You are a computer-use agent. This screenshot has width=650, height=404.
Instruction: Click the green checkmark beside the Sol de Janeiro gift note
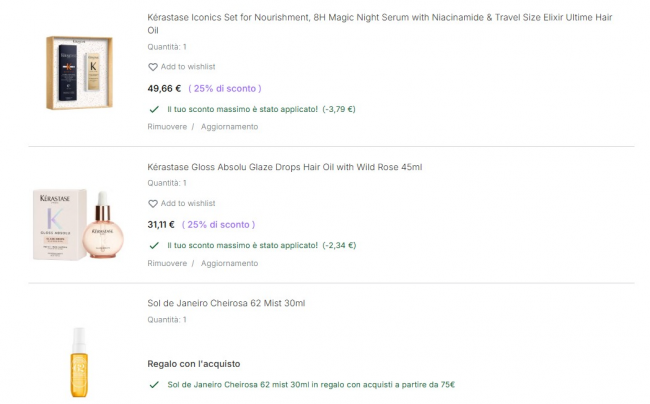pos(153,384)
